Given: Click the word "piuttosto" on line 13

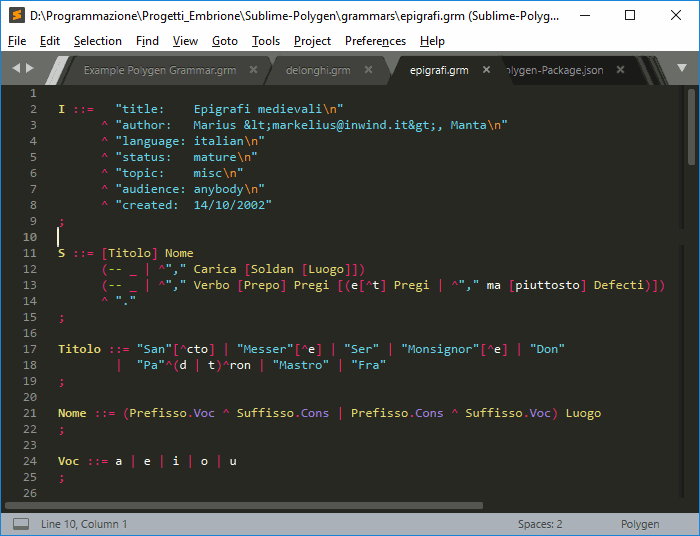Looking at the screenshot, I should coord(547,285).
